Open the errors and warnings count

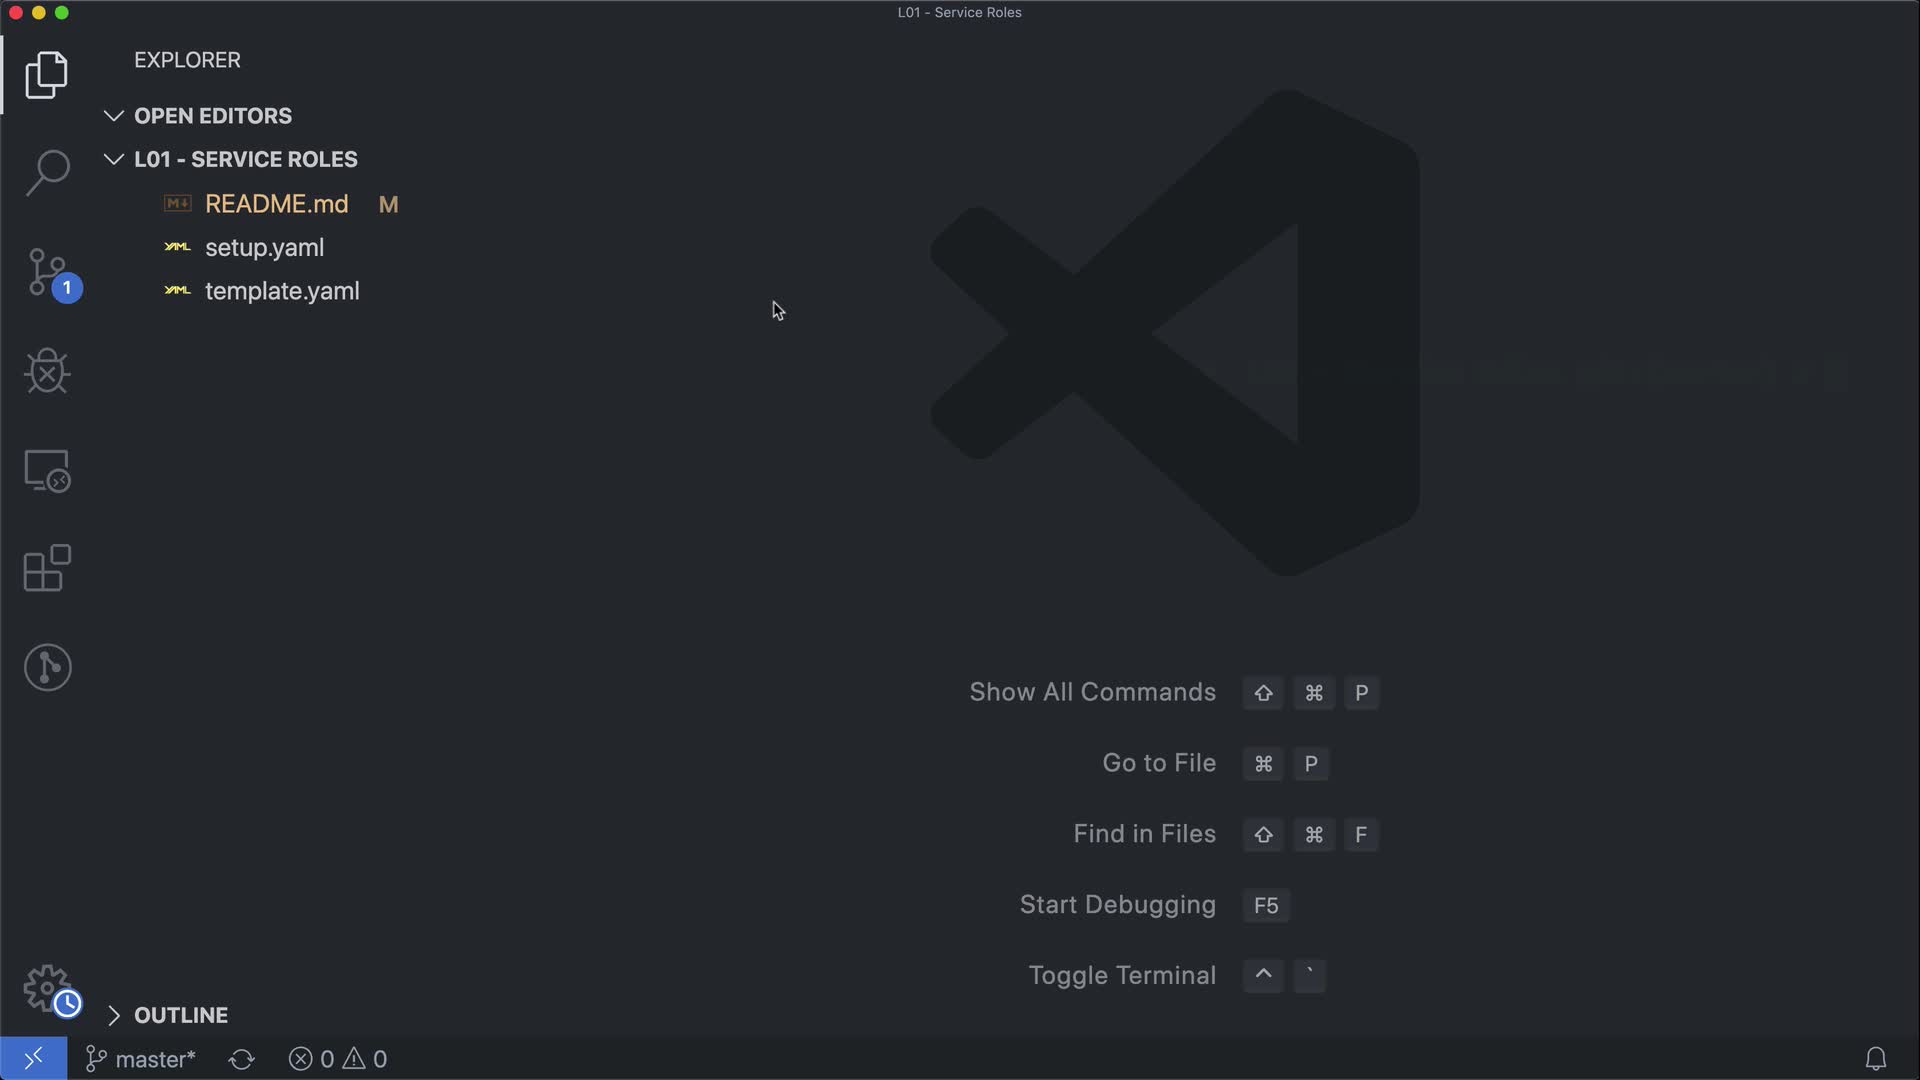click(x=338, y=1059)
